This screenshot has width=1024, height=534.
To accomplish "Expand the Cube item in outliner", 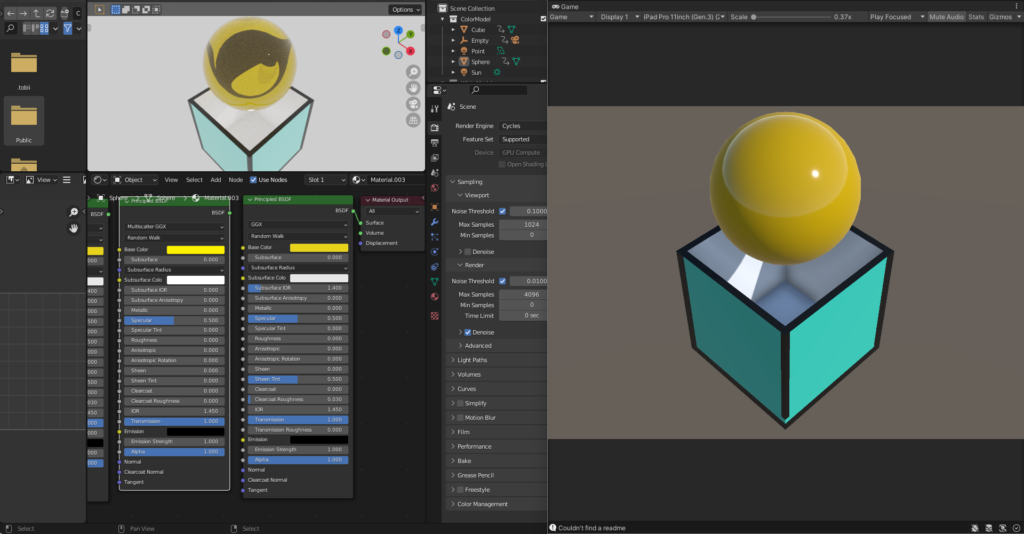I will coord(453,29).
